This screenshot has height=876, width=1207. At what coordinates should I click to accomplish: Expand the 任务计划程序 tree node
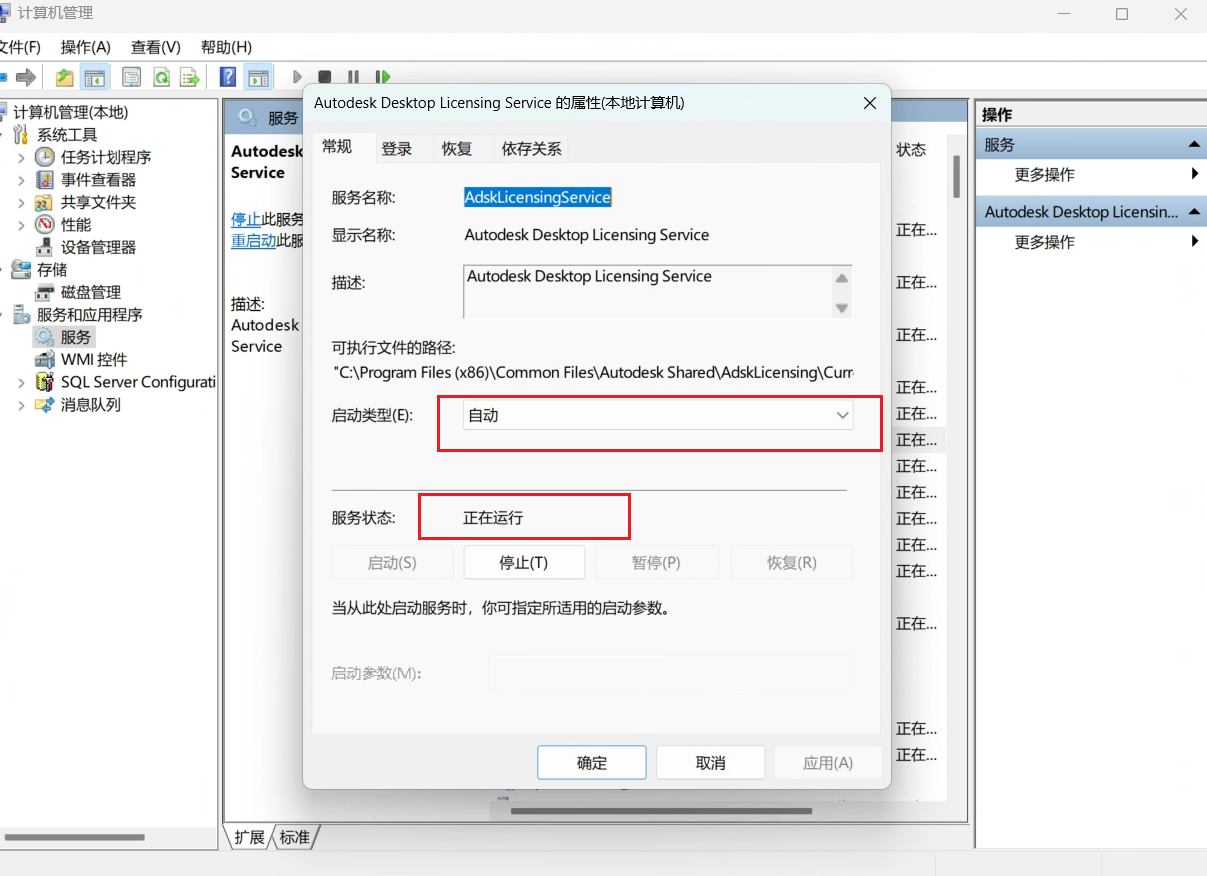coord(22,157)
